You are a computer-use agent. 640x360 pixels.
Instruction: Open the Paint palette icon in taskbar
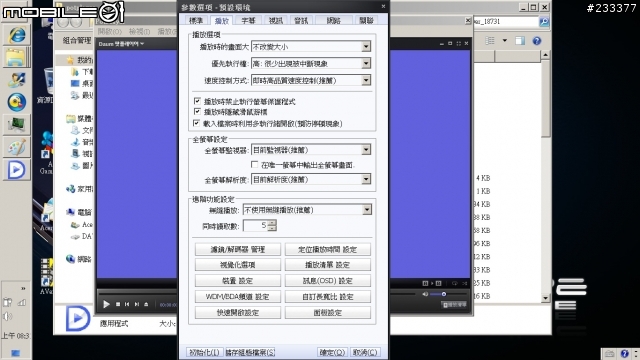tap(16, 147)
